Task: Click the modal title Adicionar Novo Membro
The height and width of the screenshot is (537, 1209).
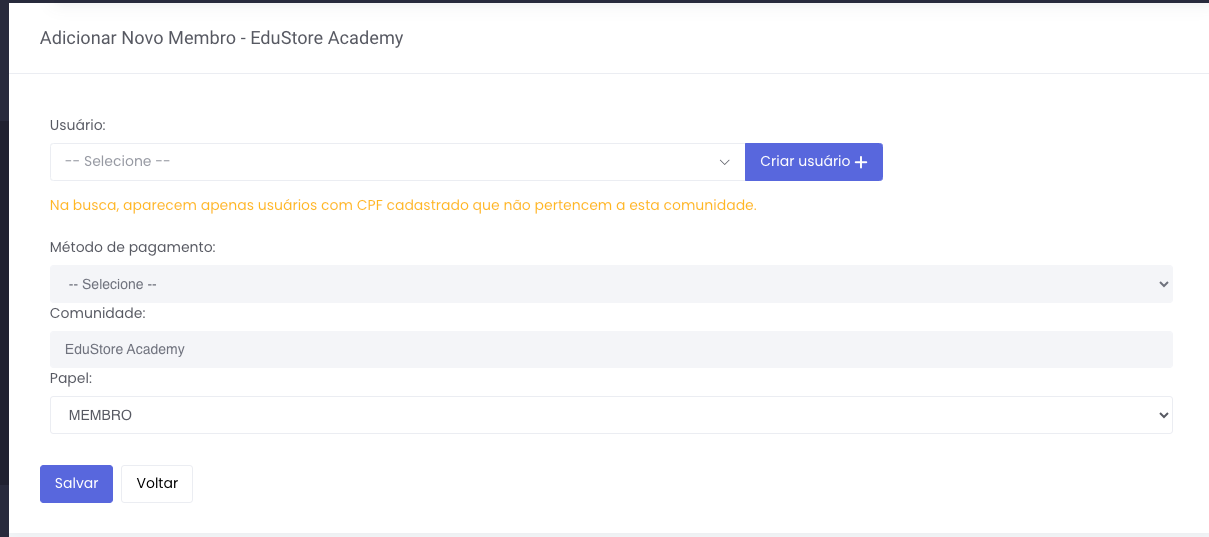Action: coord(221,38)
